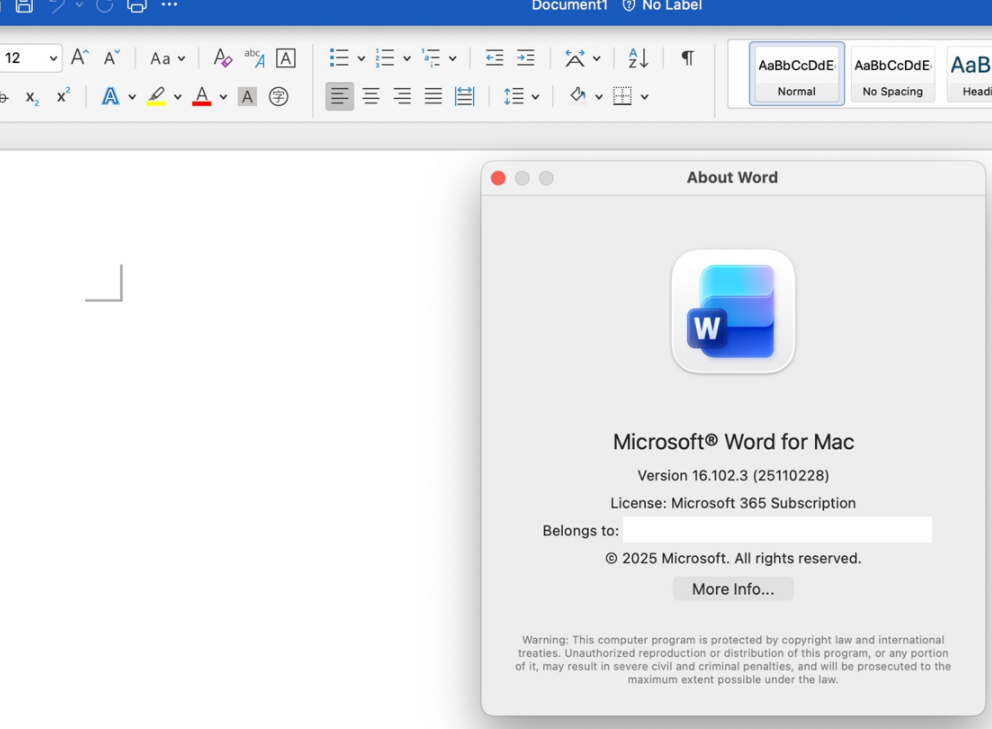Screen dimensions: 992x729
Task: Click the Save icon in title bar
Action: pyautogui.click(x=24, y=6)
